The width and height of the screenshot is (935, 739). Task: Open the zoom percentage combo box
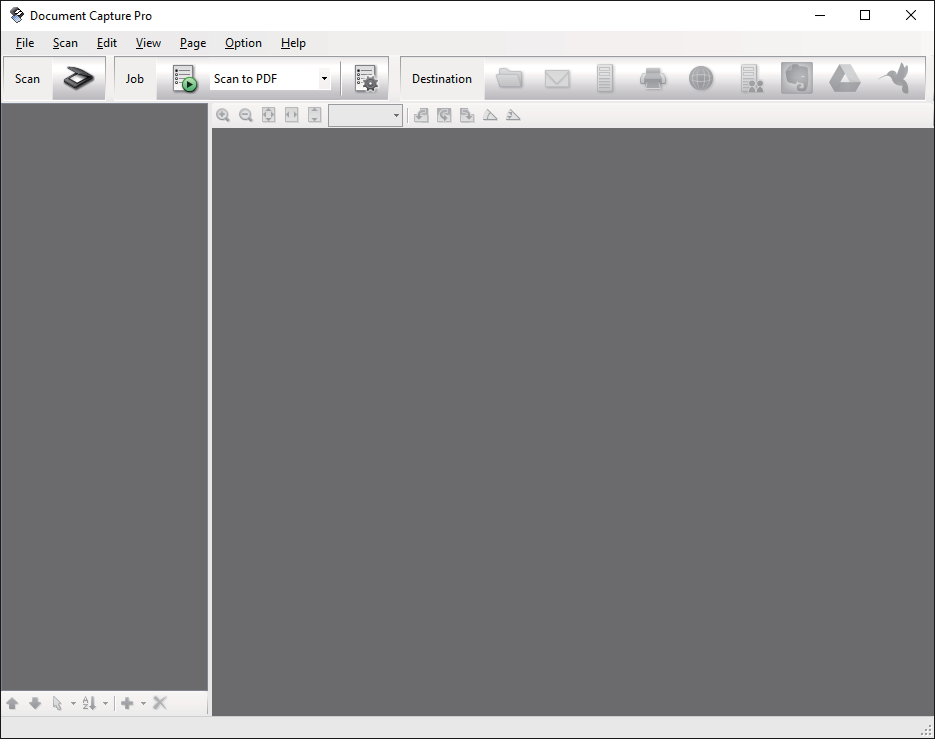pyautogui.click(x=366, y=115)
